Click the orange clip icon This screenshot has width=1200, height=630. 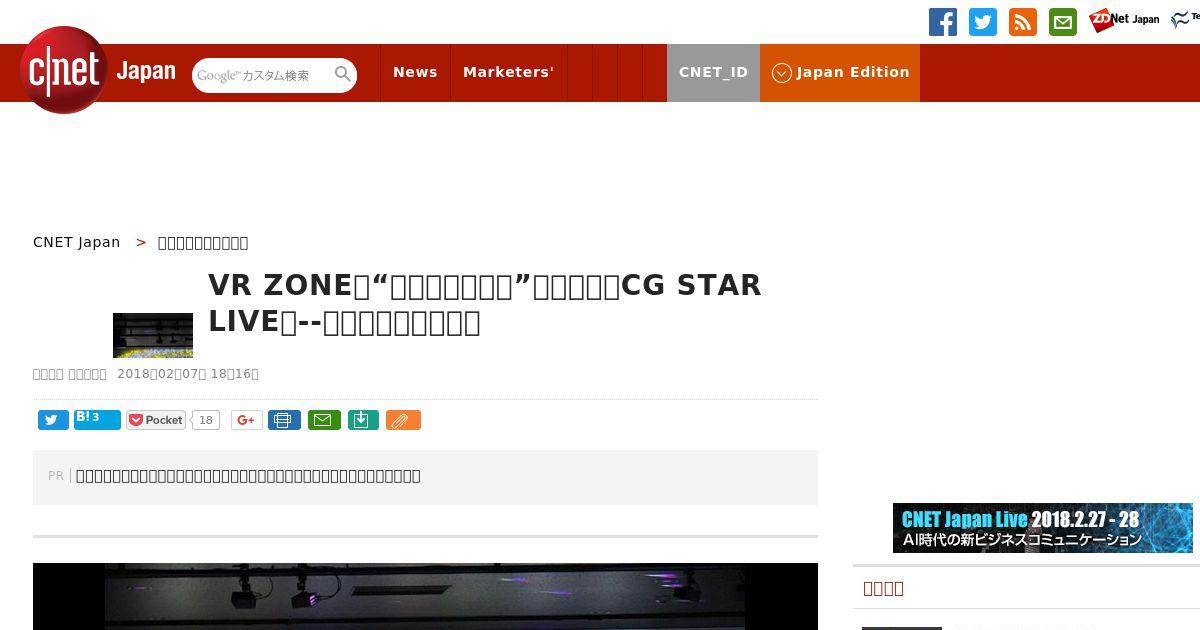point(403,420)
